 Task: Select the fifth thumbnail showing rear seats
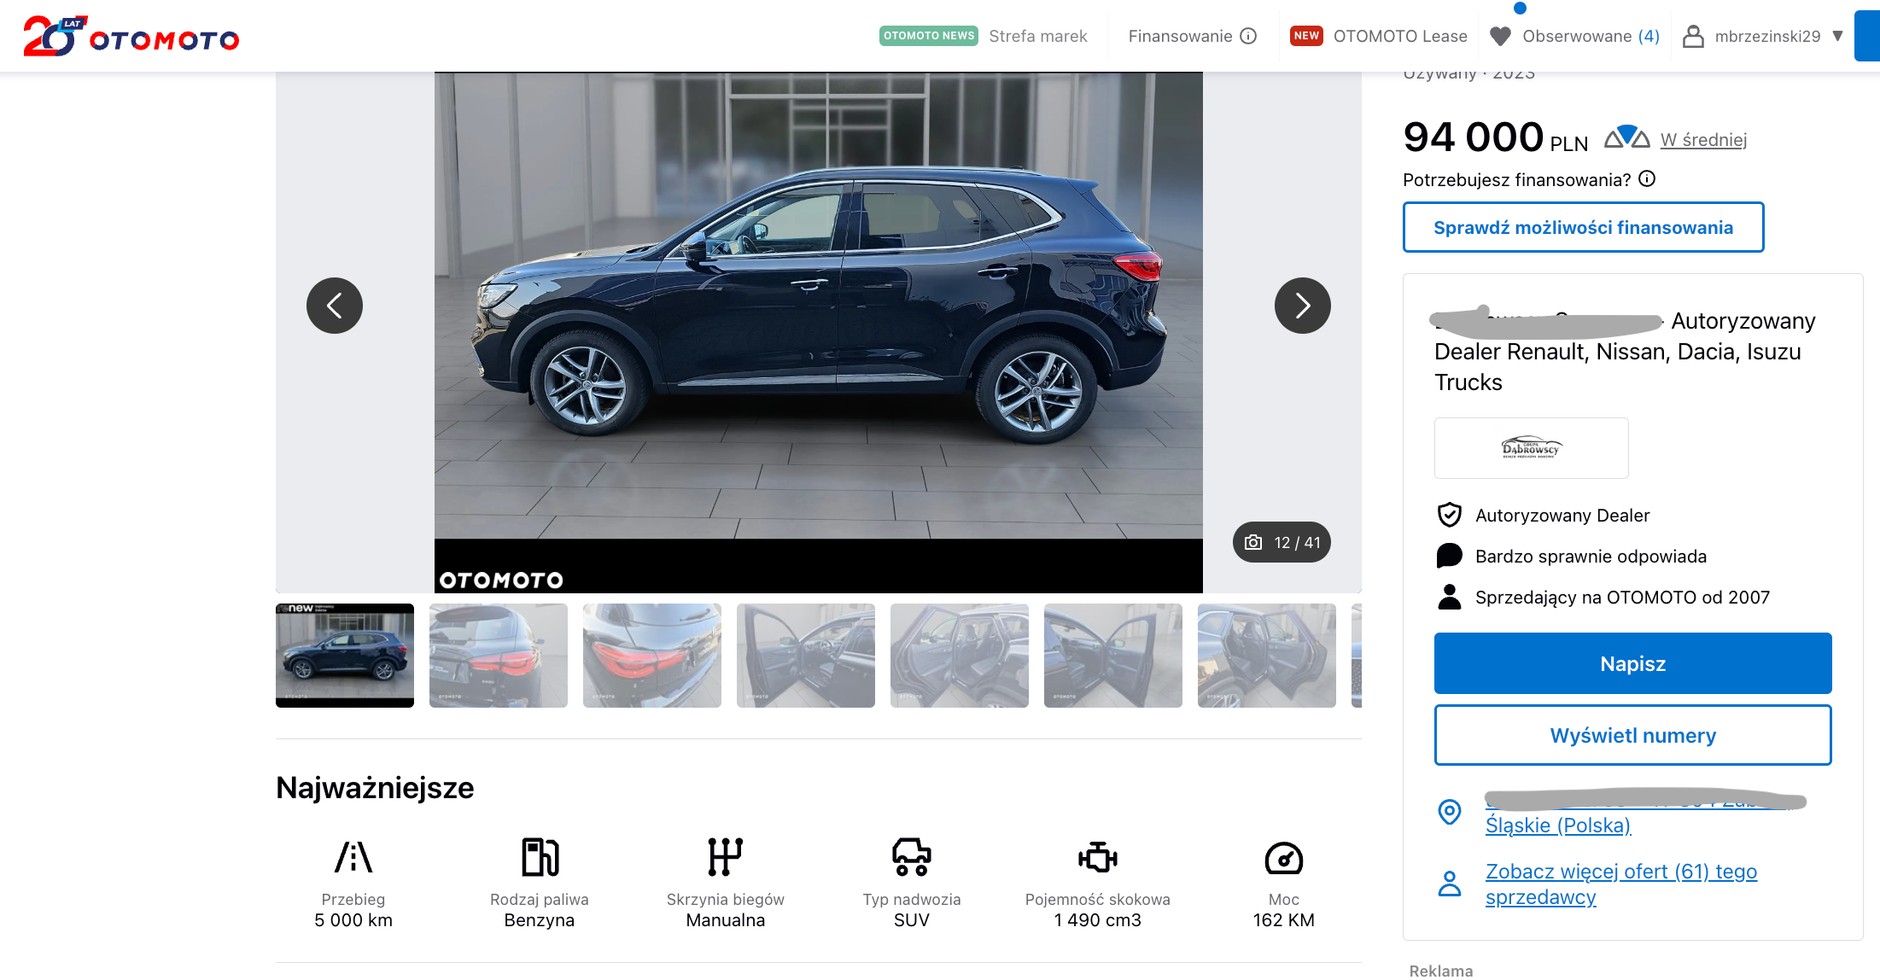959,655
